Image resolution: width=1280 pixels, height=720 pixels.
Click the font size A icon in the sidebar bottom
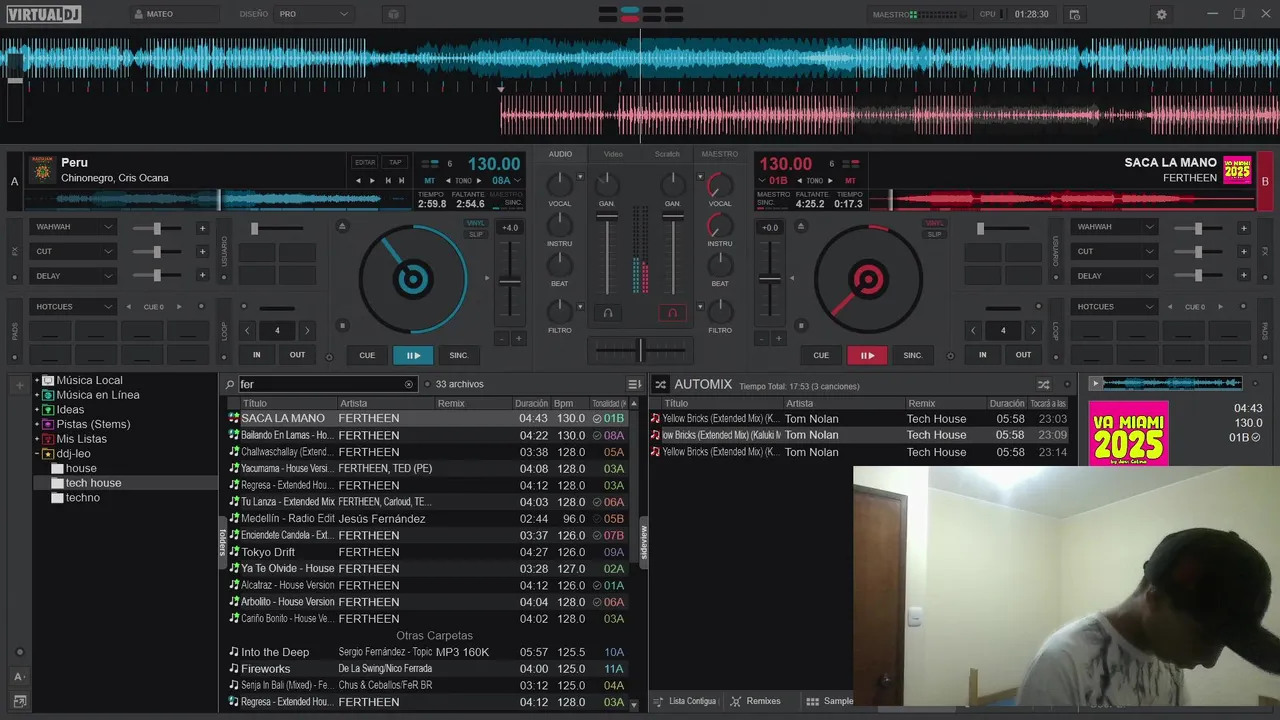coord(19,677)
